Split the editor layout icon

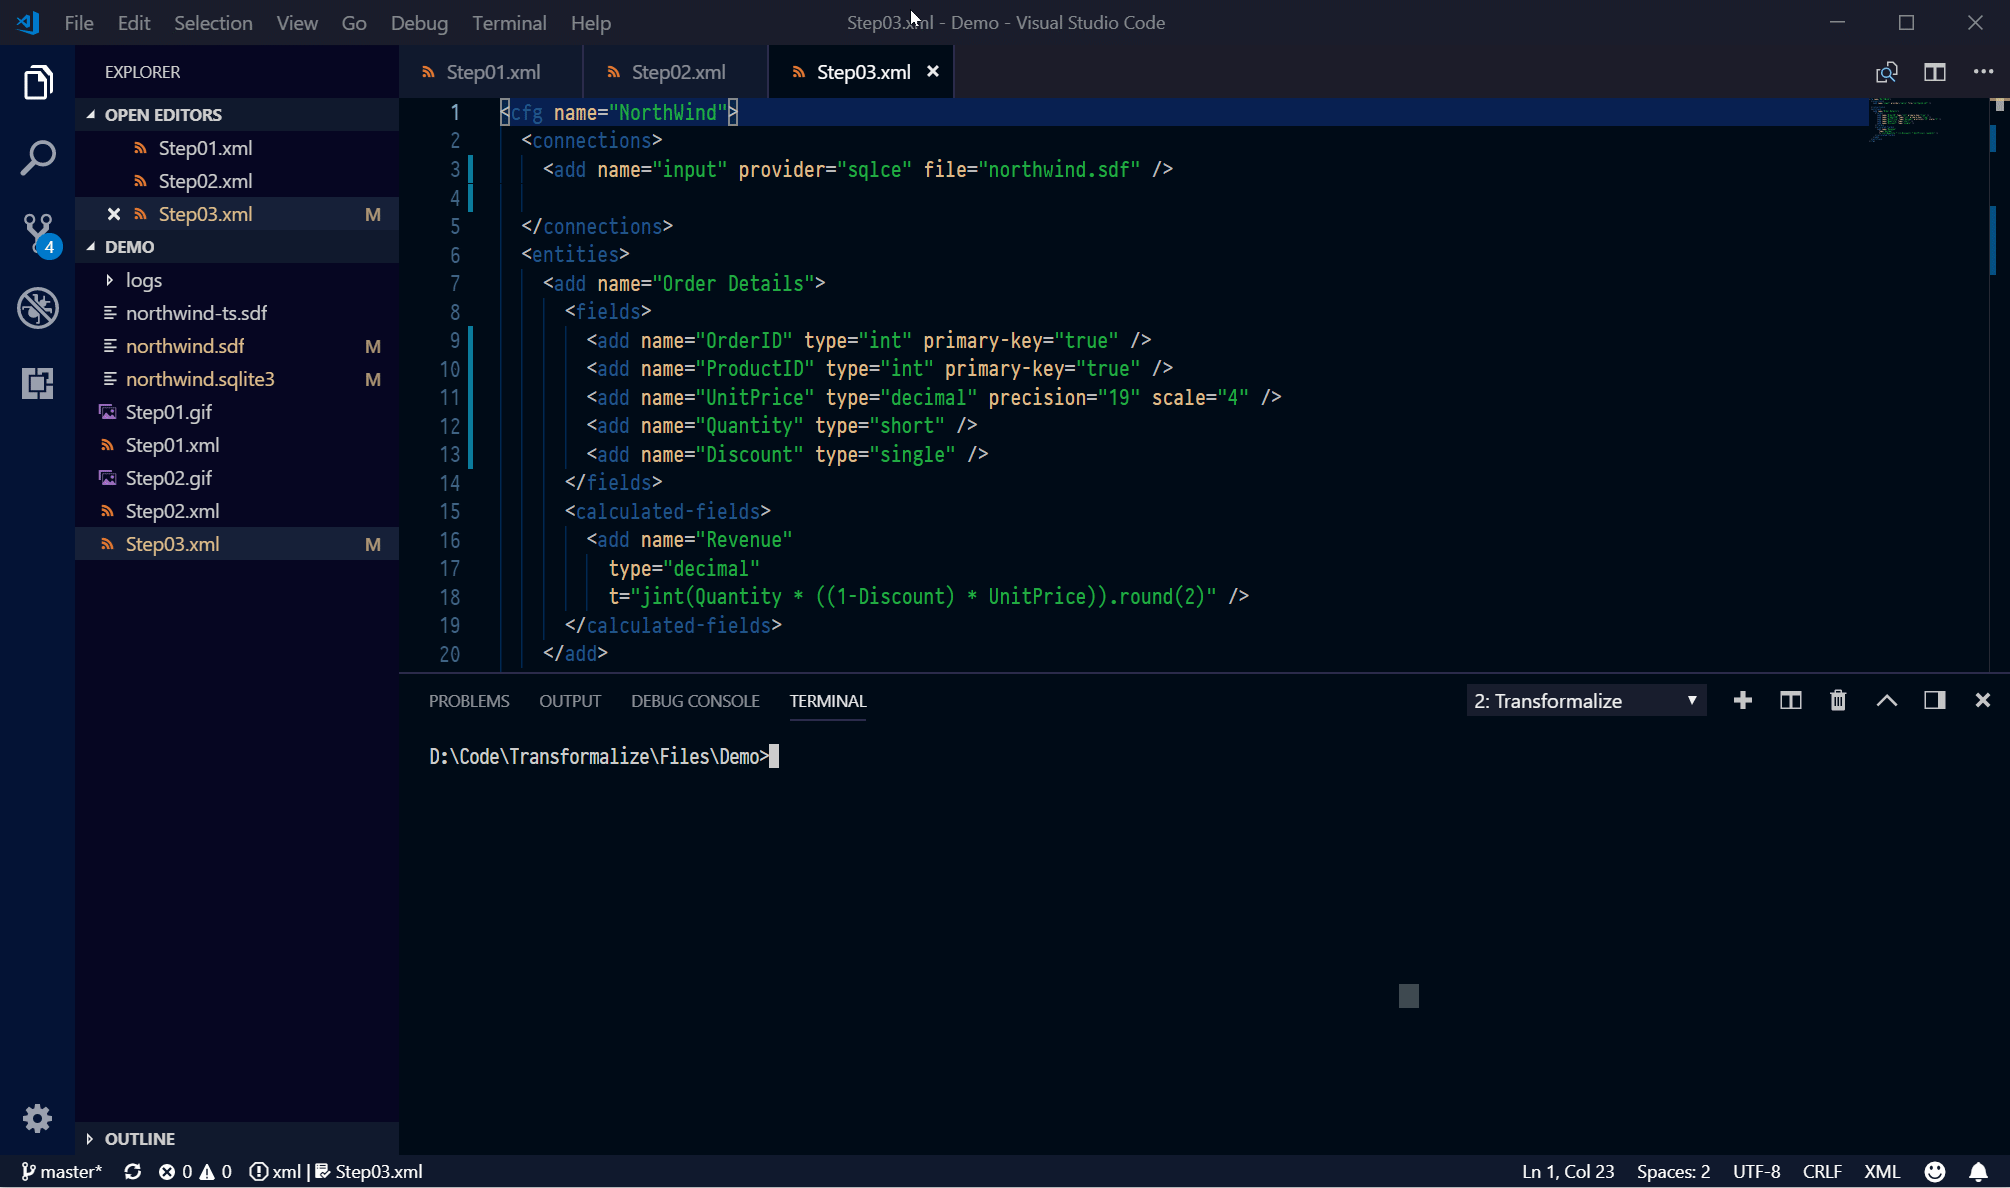pos(1934,72)
